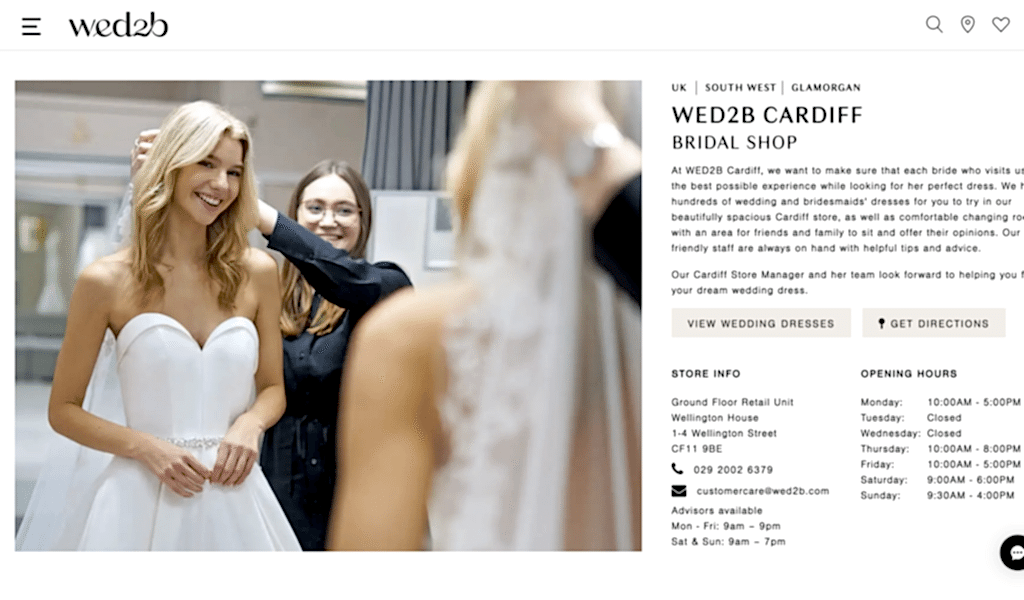Select the Glamorgan breadcrumb link
Image resolution: width=1024 pixels, height=600 pixels.
point(825,87)
